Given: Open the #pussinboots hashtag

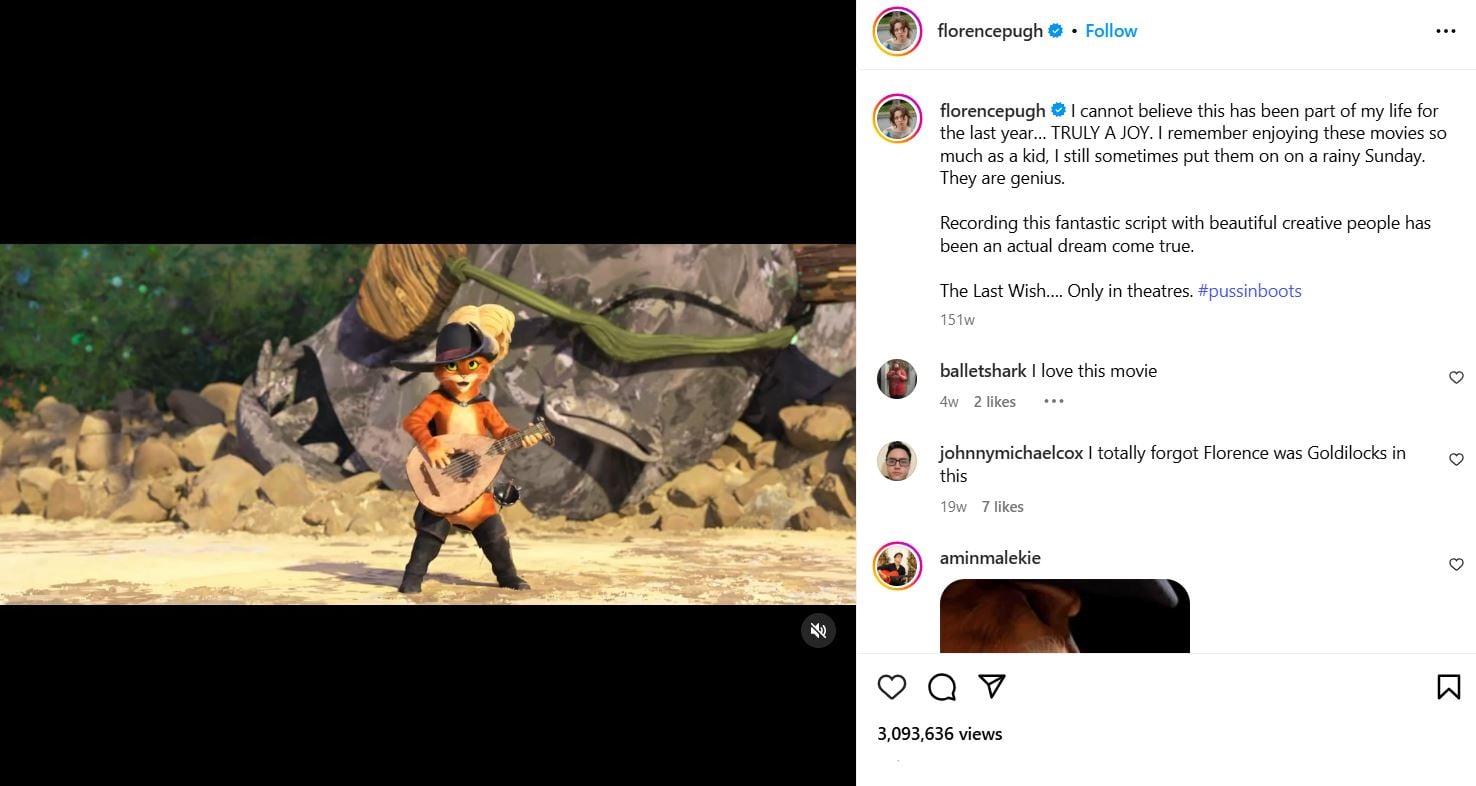Looking at the screenshot, I should pos(1249,291).
